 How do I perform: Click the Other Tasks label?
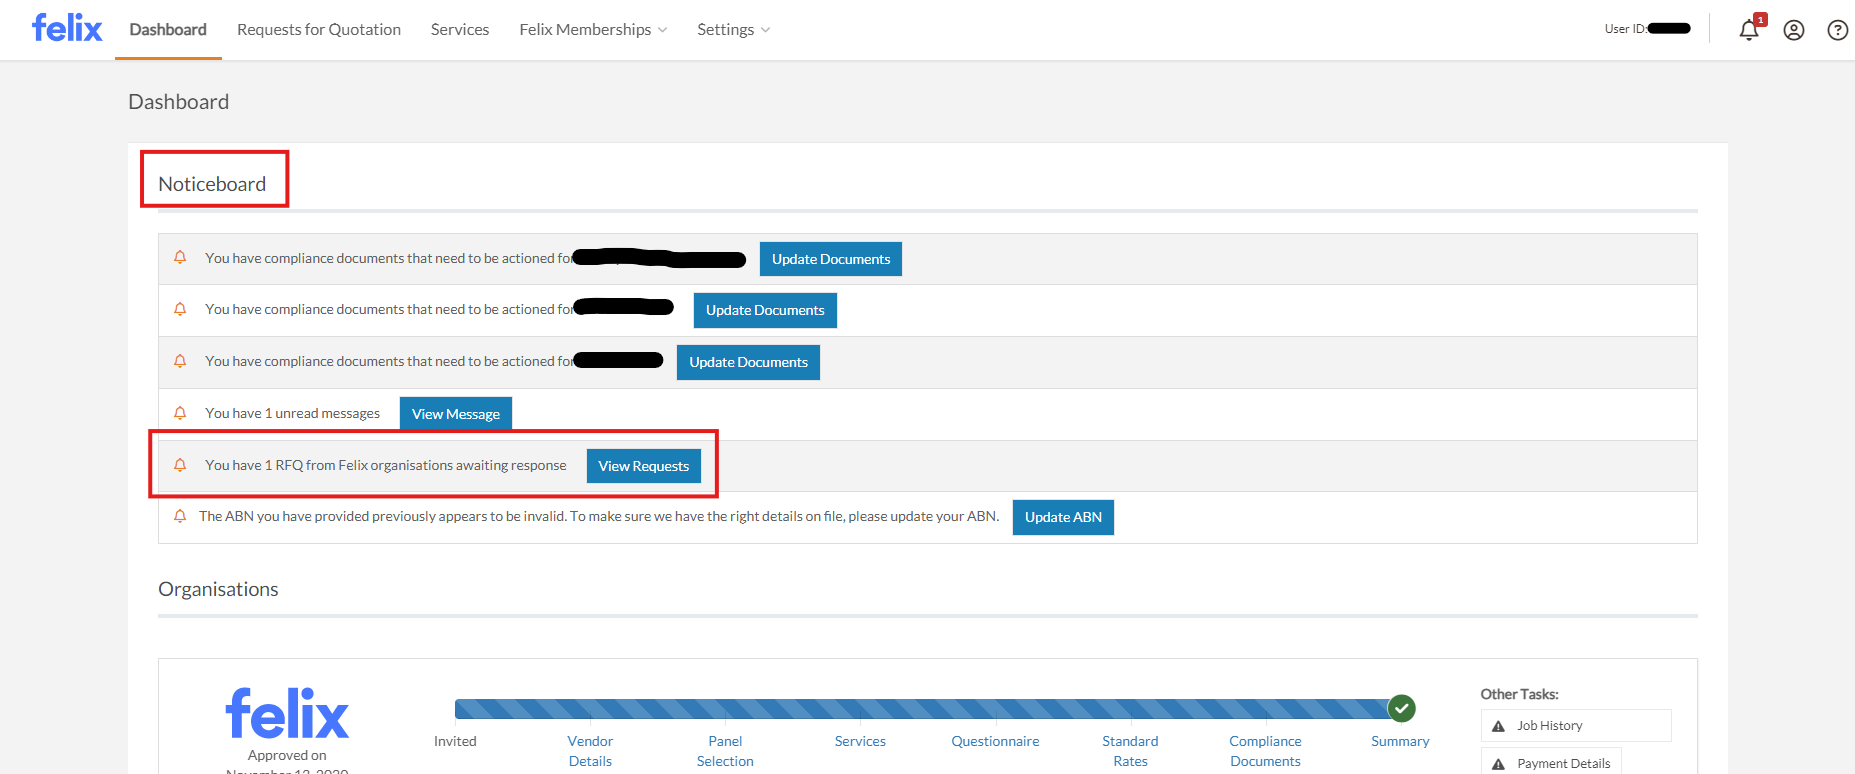(x=1519, y=694)
